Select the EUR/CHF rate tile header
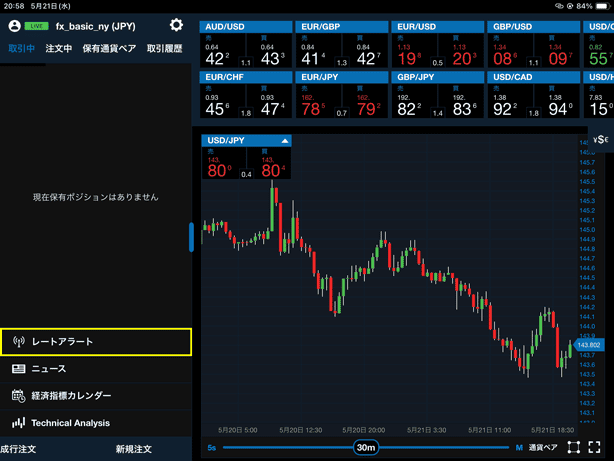 click(246, 77)
